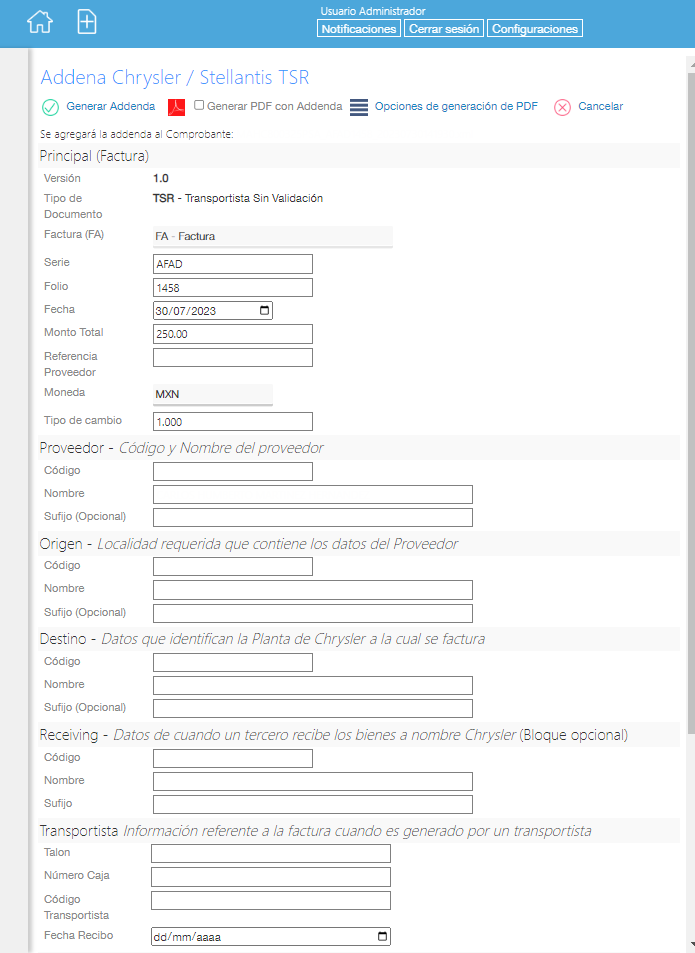The image size is (695, 953).
Task: Click the red PDF icon
Action: 176,108
